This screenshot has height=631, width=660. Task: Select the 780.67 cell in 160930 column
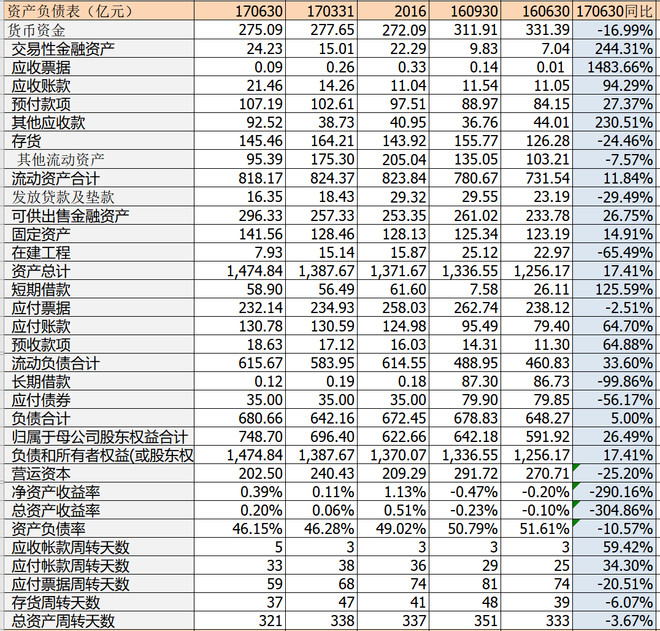click(x=465, y=178)
